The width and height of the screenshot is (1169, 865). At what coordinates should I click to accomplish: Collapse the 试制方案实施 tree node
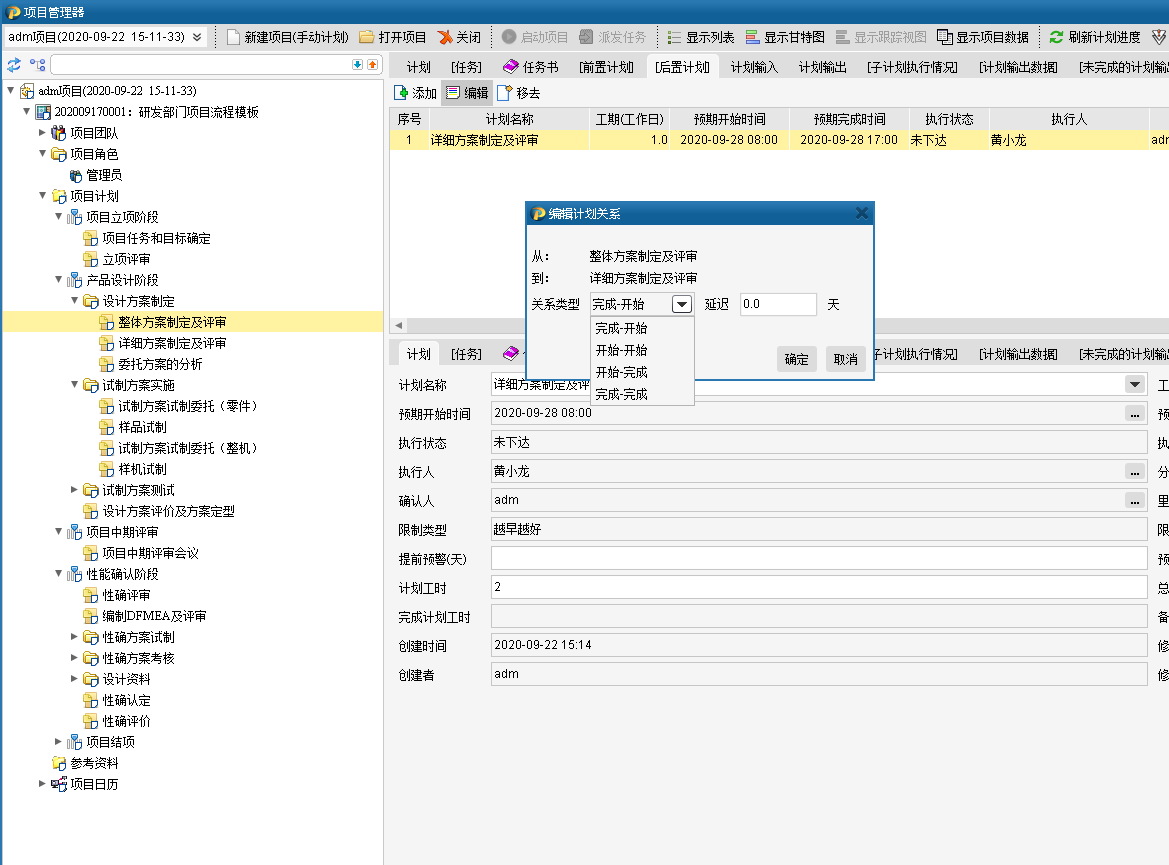[75, 385]
